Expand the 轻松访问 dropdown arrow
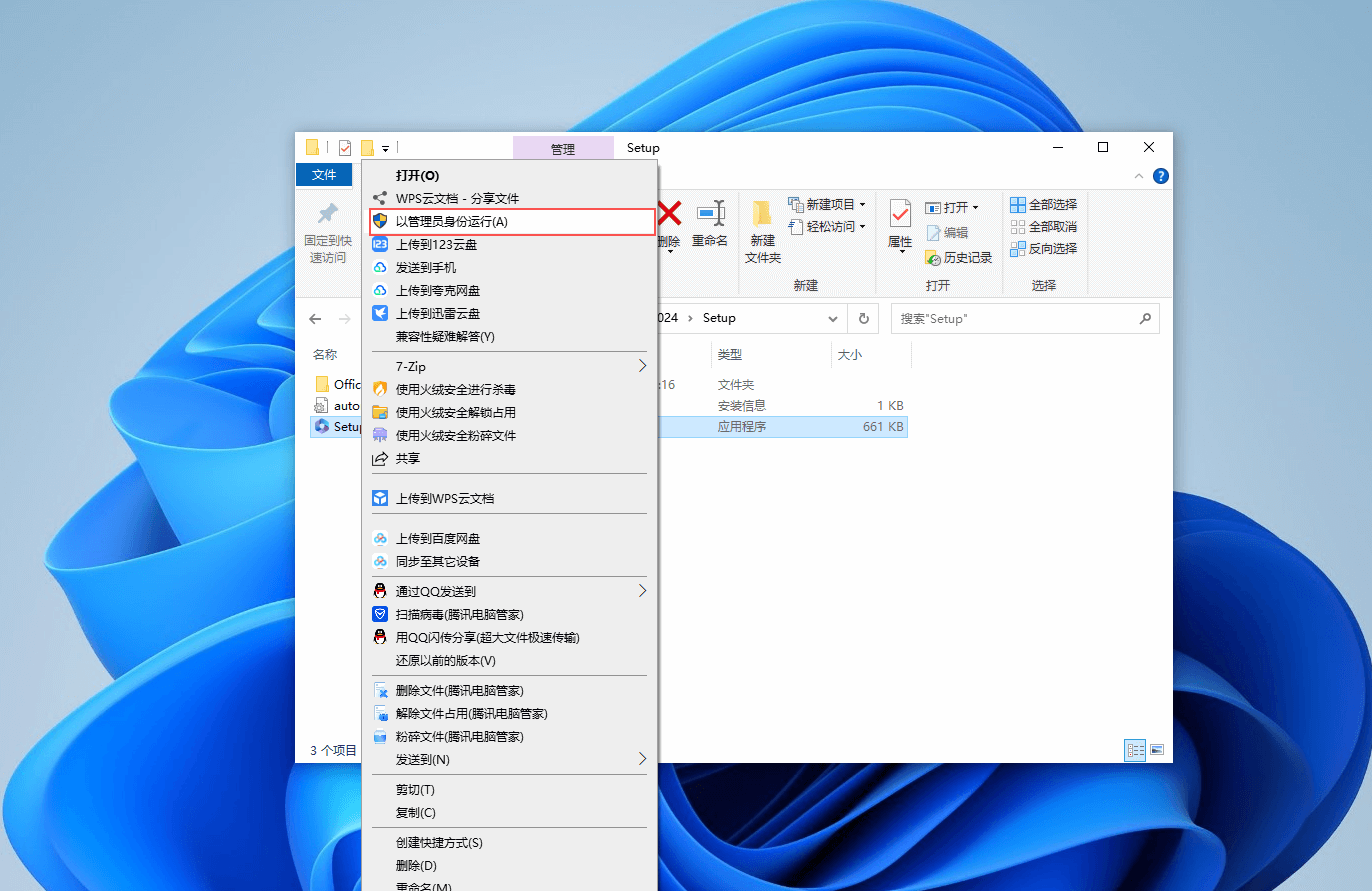 click(864, 226)
